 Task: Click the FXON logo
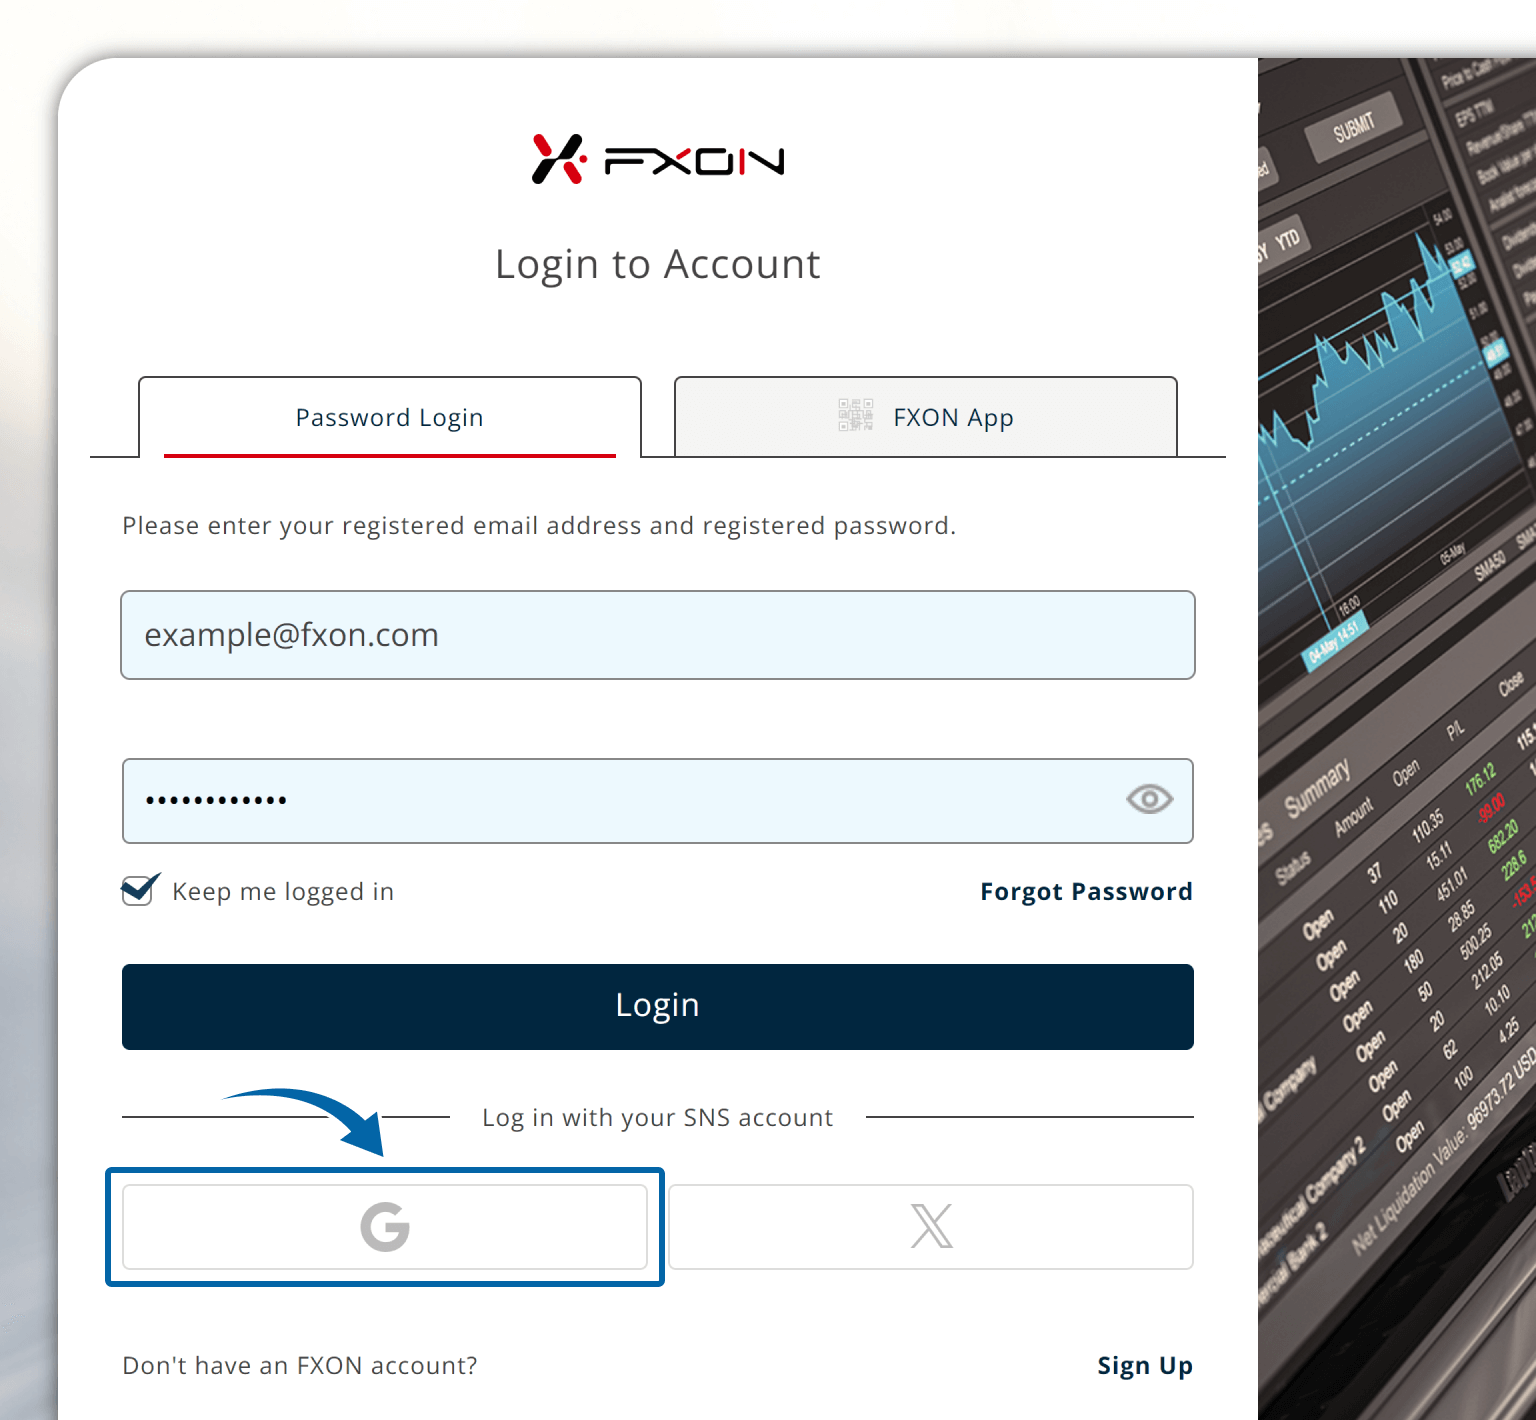point(658,160)
